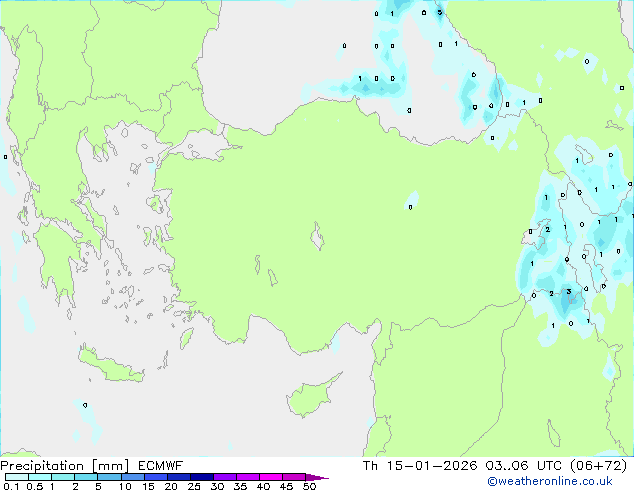Select the 30–35 mm purple legend box

[x=224, y=477]
